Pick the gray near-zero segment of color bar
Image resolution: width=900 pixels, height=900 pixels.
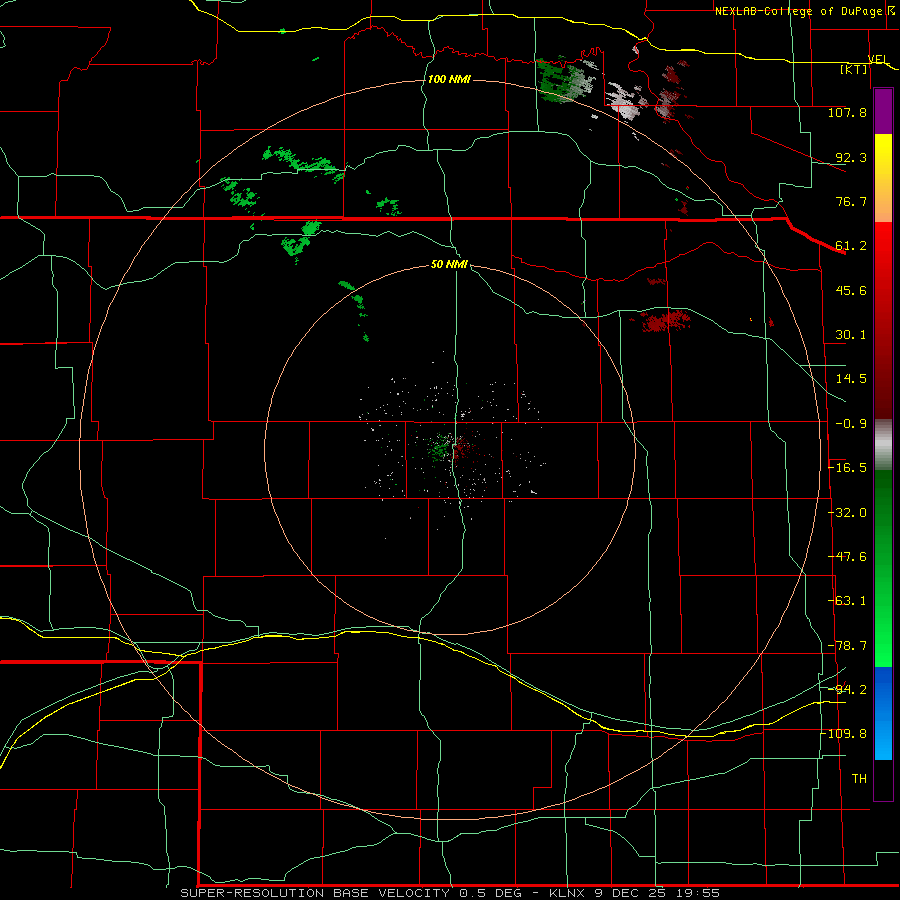[x=883, y=445]
